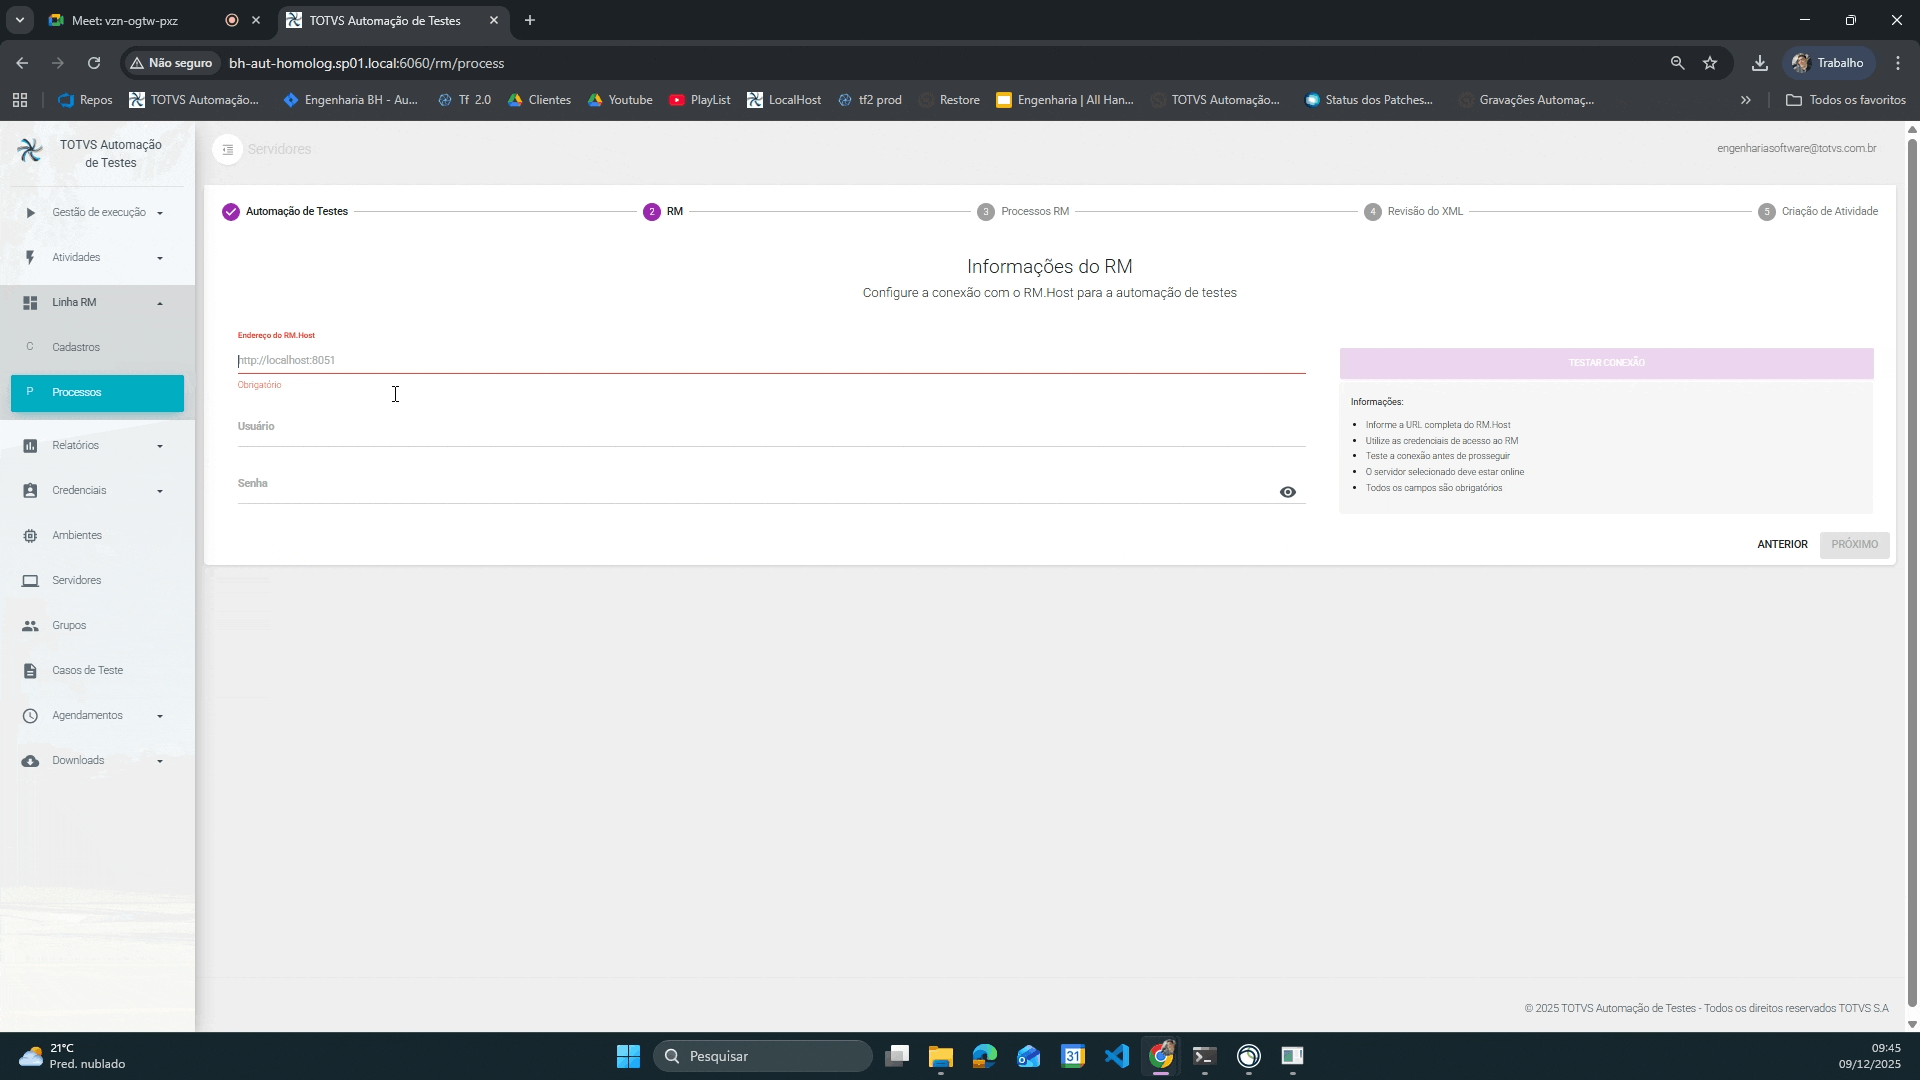Click the Endereço do RM.Host field
This screenshot has width=1920, height=1080.
click(x=770, y=360)
